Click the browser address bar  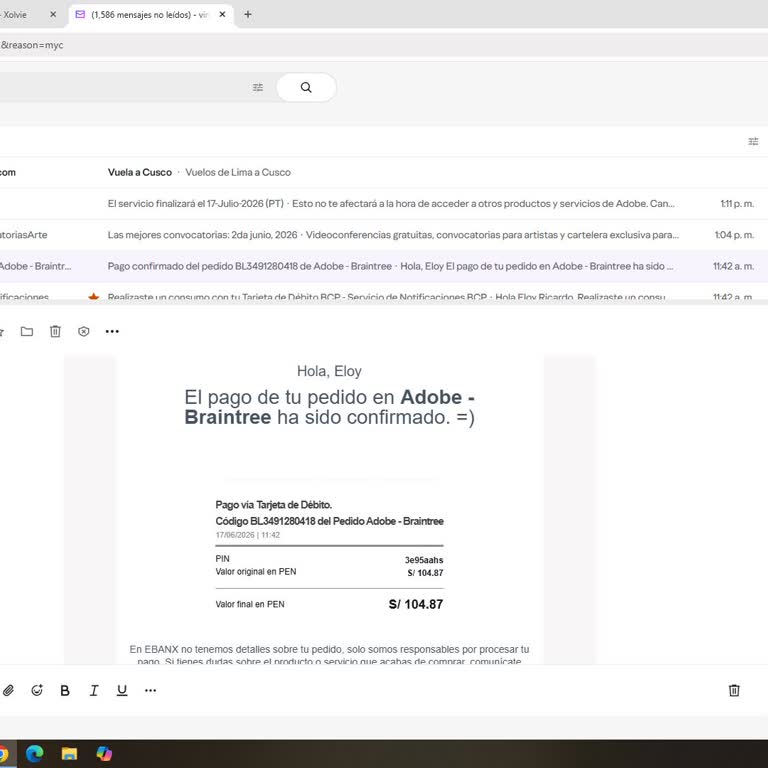tap(384, 45)
